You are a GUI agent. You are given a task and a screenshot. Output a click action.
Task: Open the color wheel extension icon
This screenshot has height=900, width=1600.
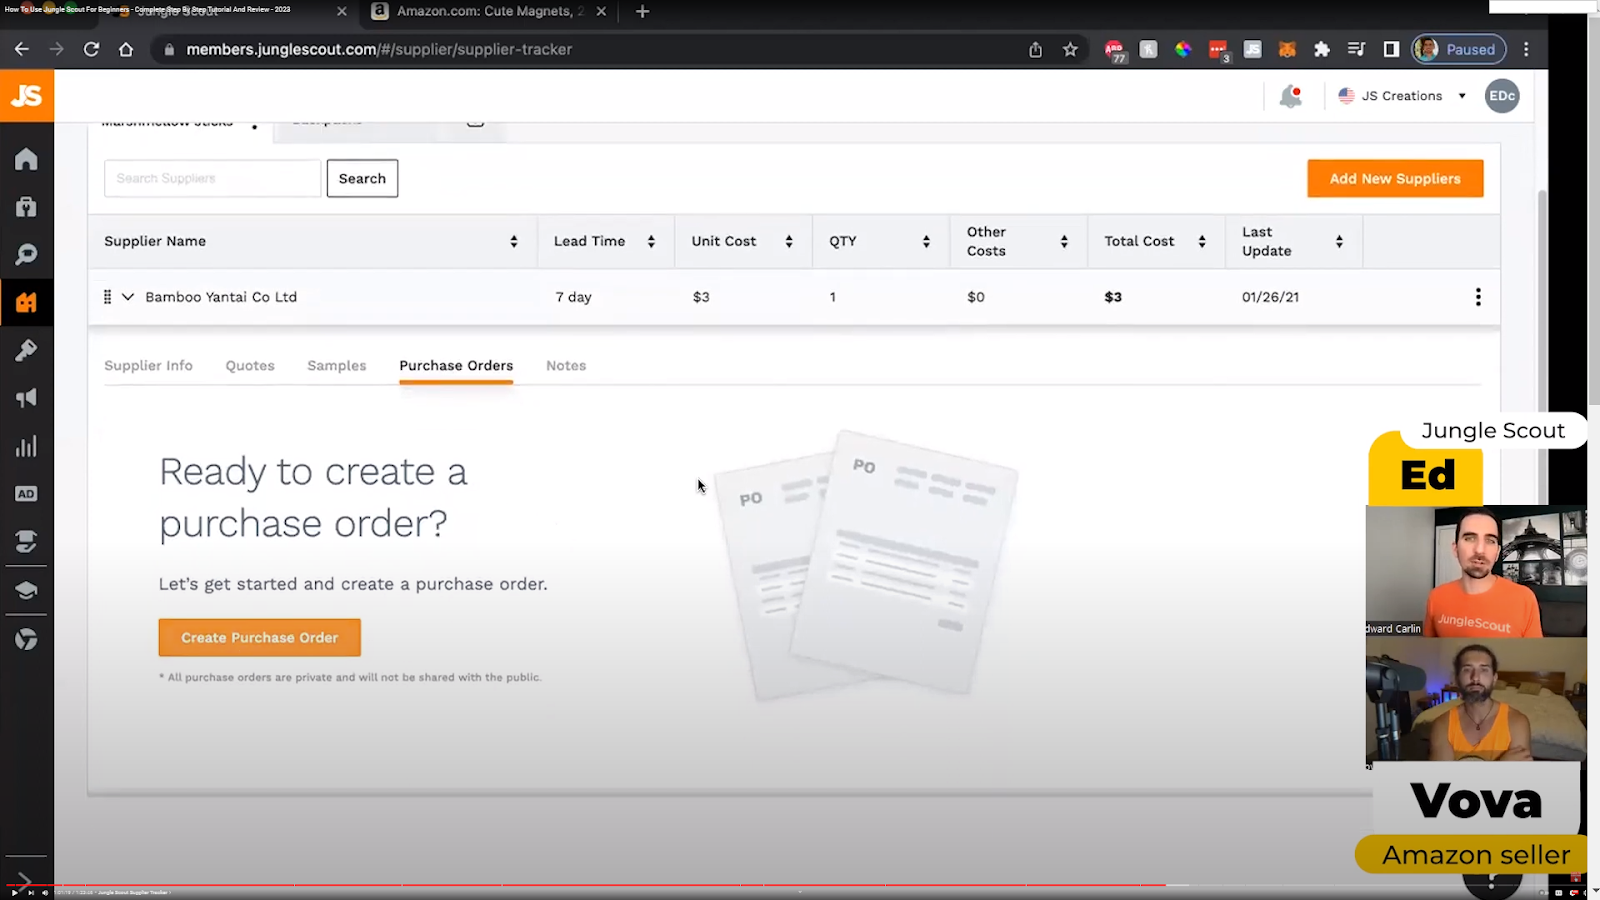click(1183, 49)
